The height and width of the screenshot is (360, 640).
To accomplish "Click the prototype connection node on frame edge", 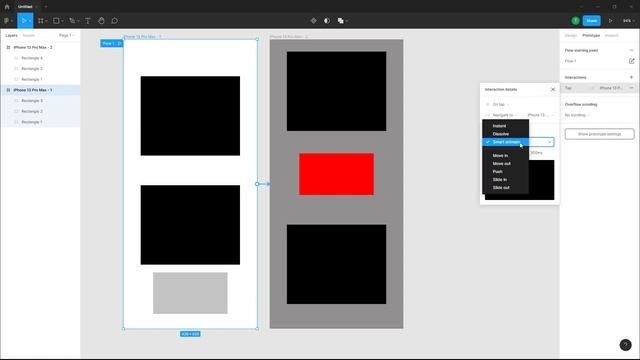I will pyautogui.click(x=257, y=184).
